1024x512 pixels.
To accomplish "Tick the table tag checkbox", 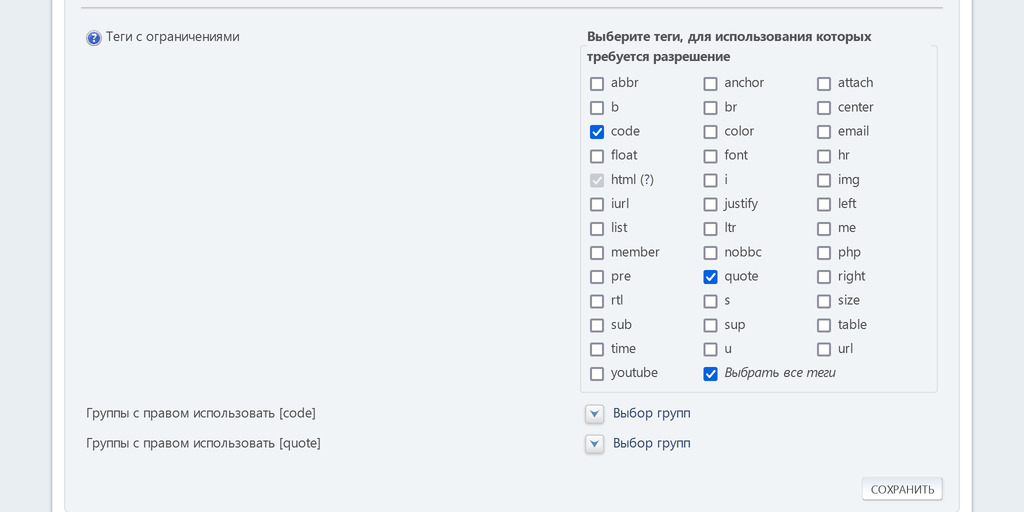I will 824,326.
